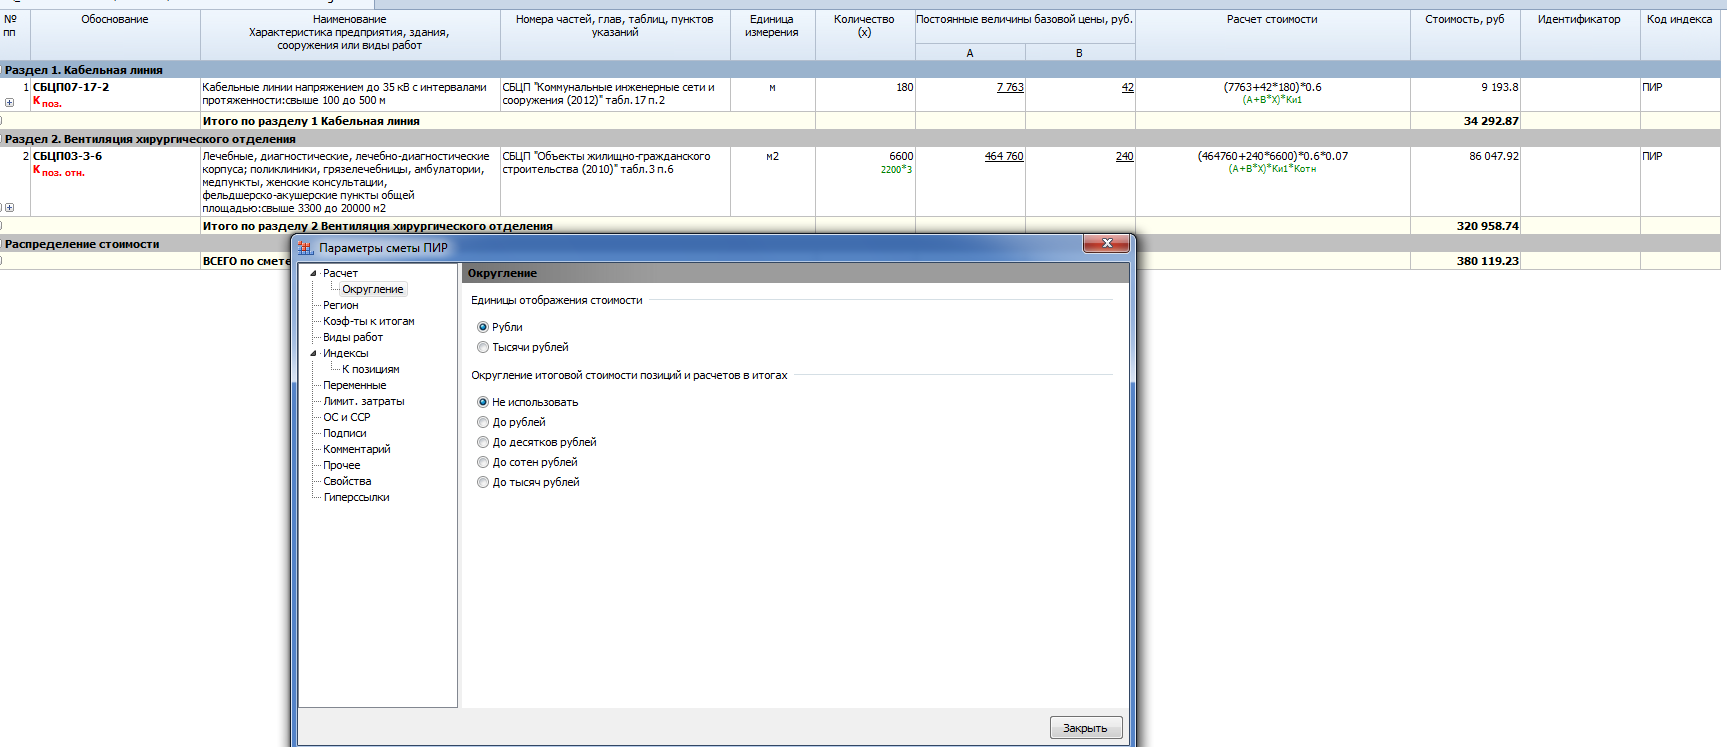
Task: Close the dialog with the red X
Action: [x=1107, y=243]
